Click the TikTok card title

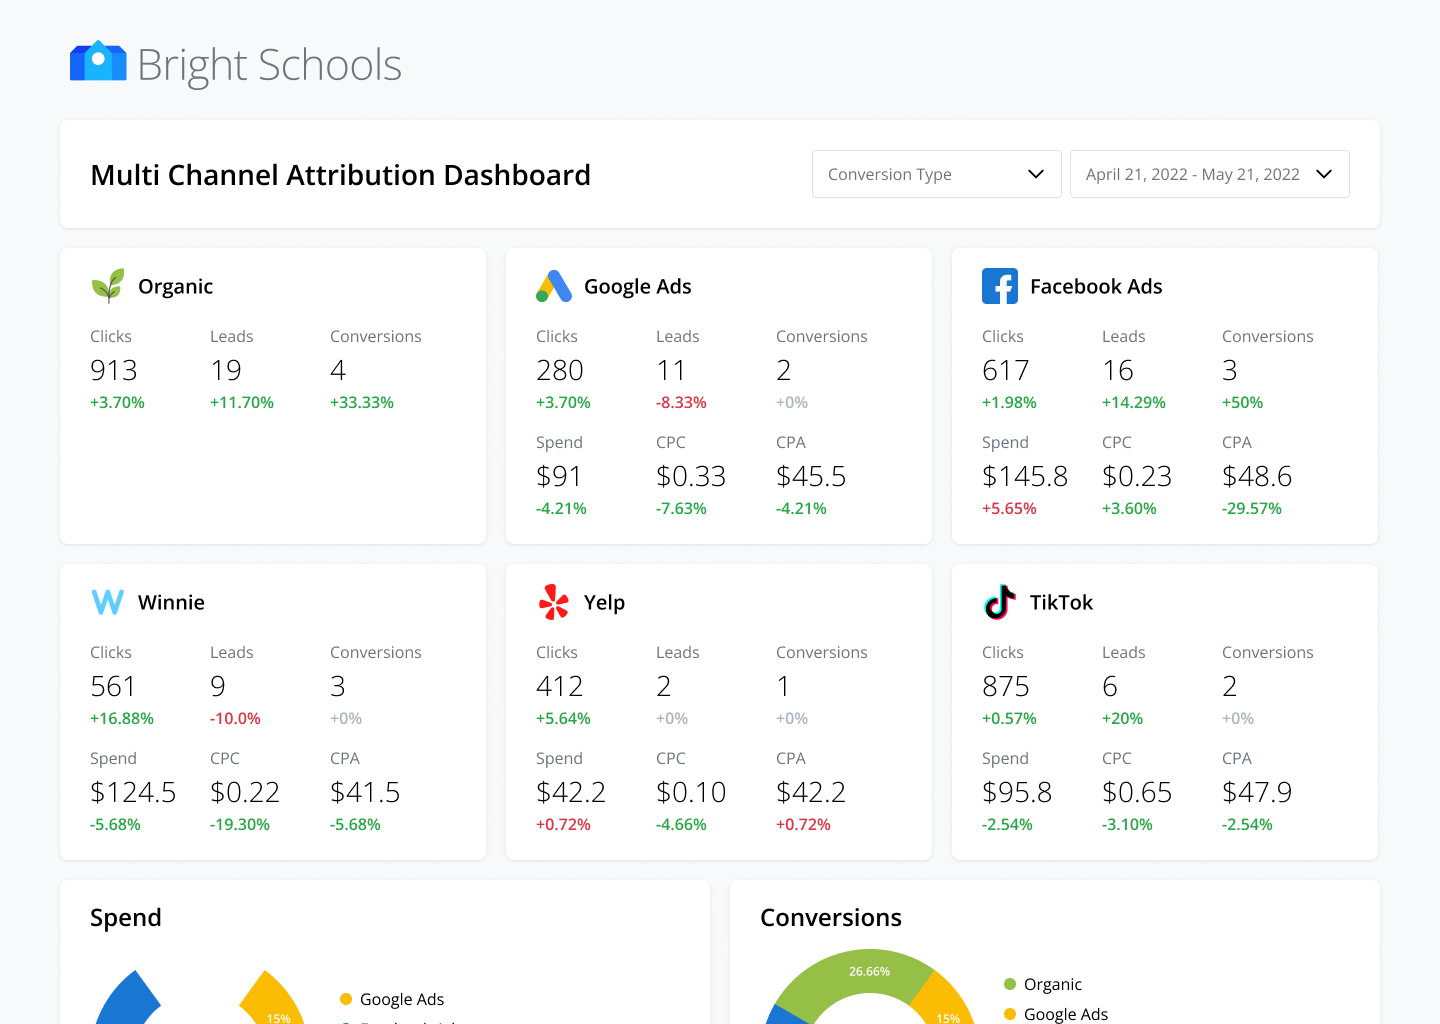1061,602
